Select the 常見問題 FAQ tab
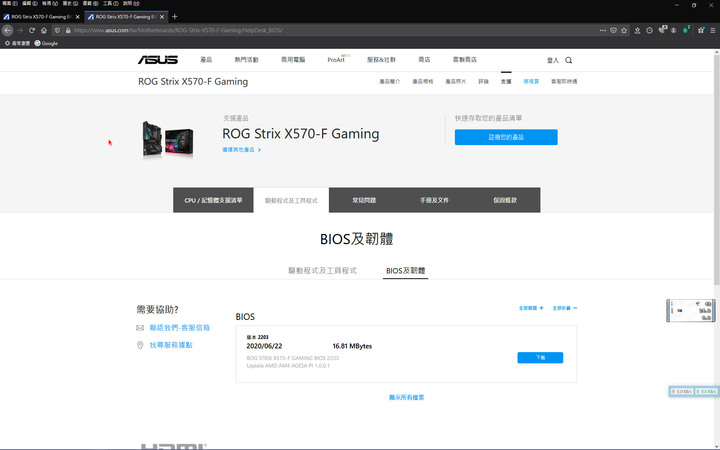 click(x=364, y=200)
